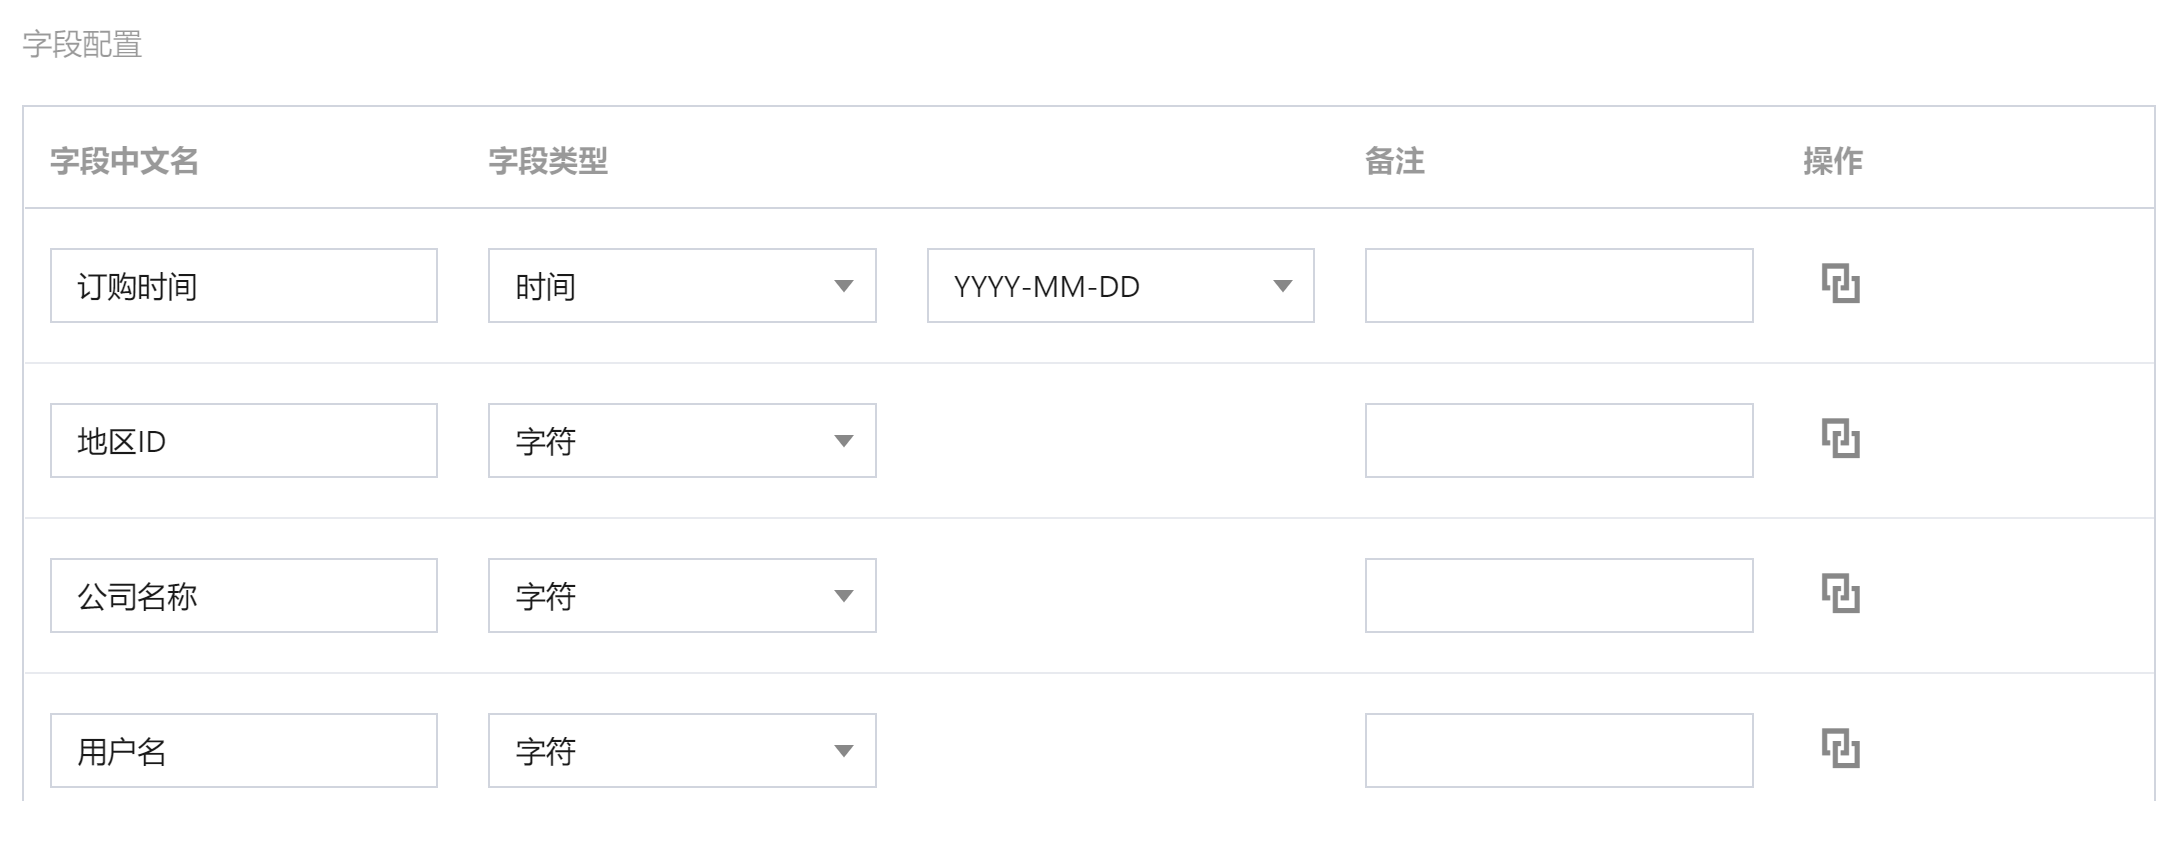Click the 操作 column header

click(x=1832, y=161)
